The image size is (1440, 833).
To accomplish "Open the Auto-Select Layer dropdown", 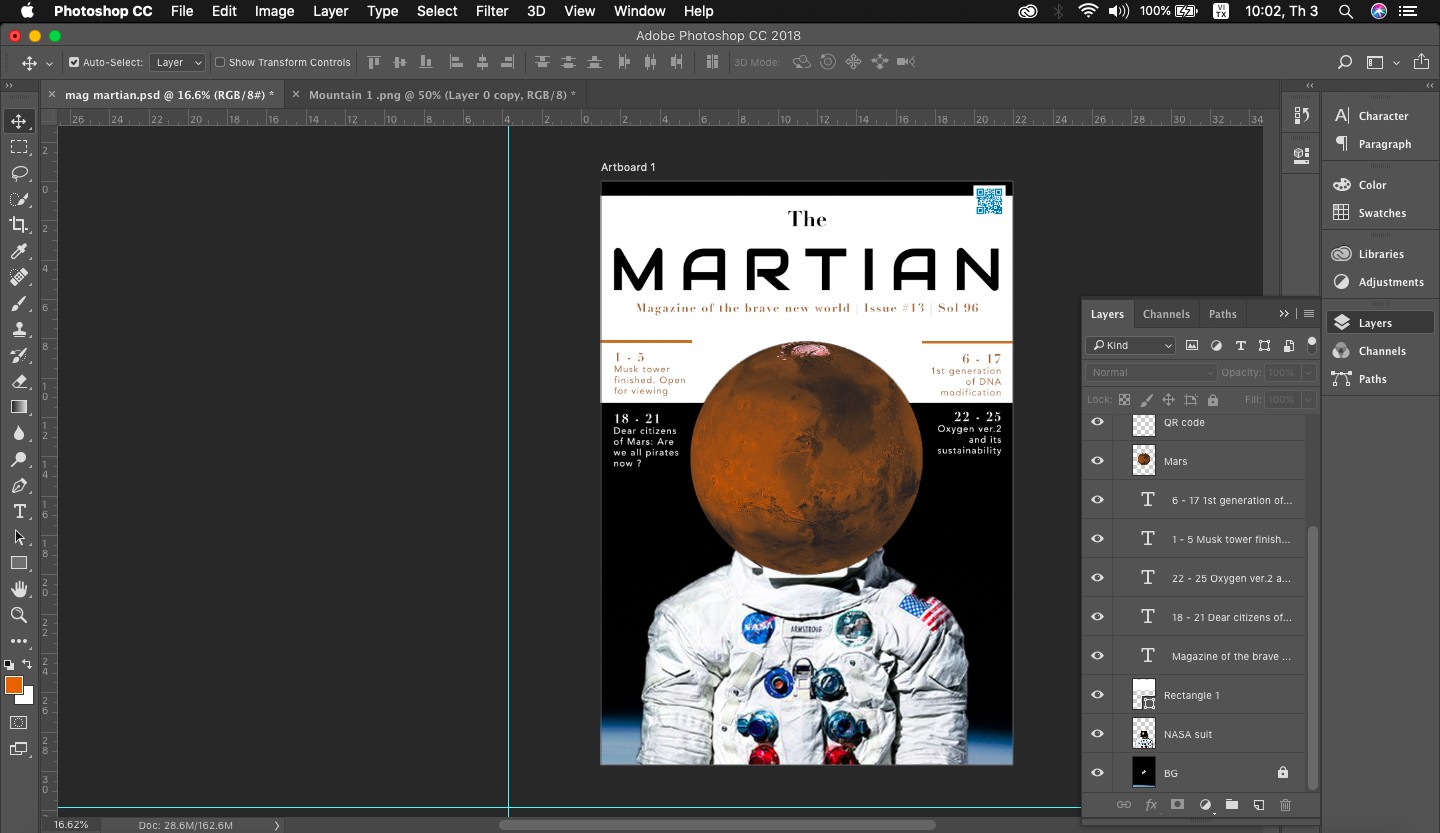I will coord(178,62).
